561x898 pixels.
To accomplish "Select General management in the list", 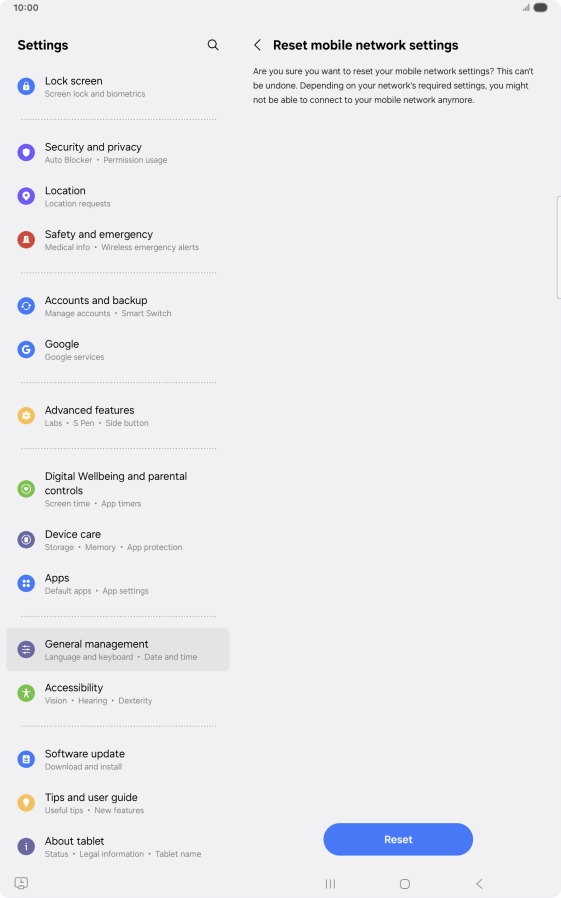I will [x=117, y=649].
